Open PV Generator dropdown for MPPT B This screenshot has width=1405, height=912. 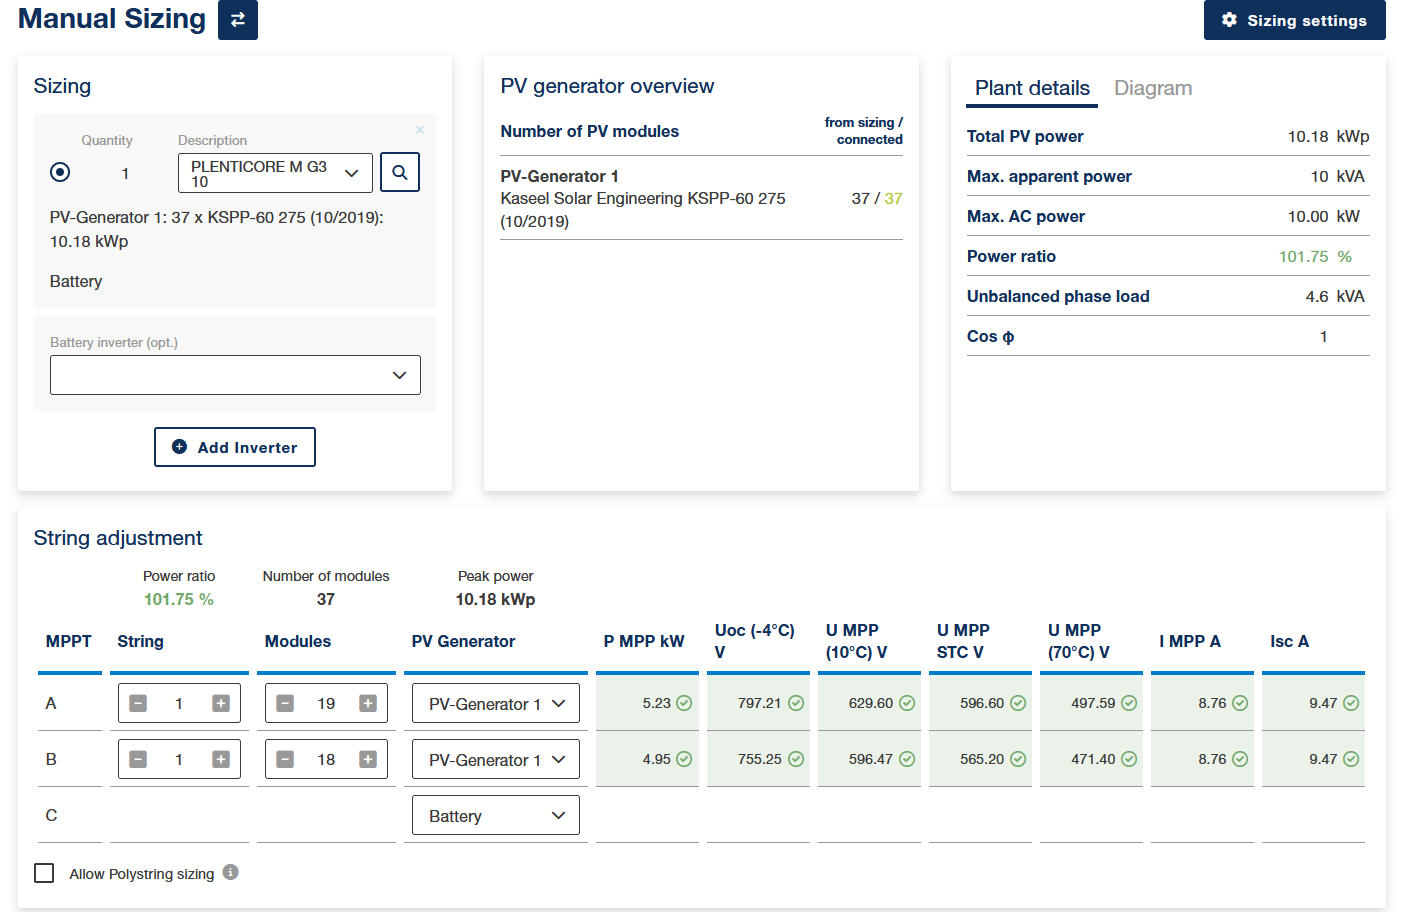[495, 760]
